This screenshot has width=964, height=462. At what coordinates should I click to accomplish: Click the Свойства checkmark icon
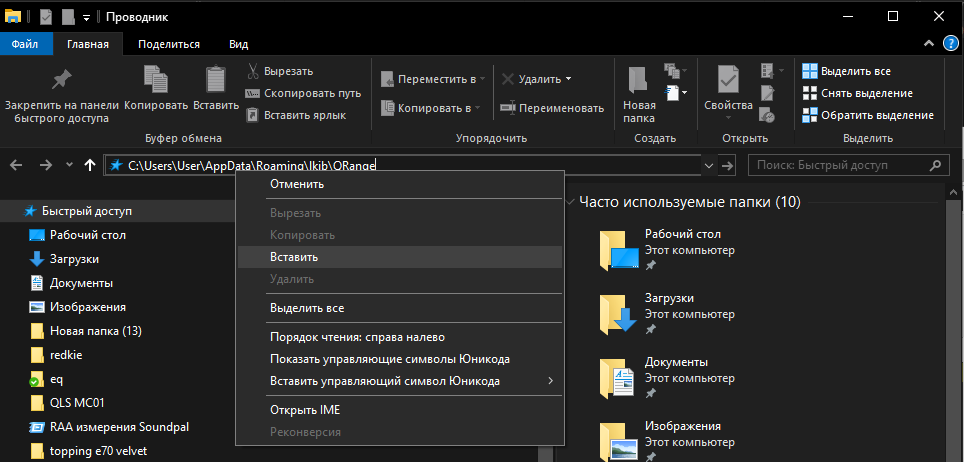click(728, 79)
